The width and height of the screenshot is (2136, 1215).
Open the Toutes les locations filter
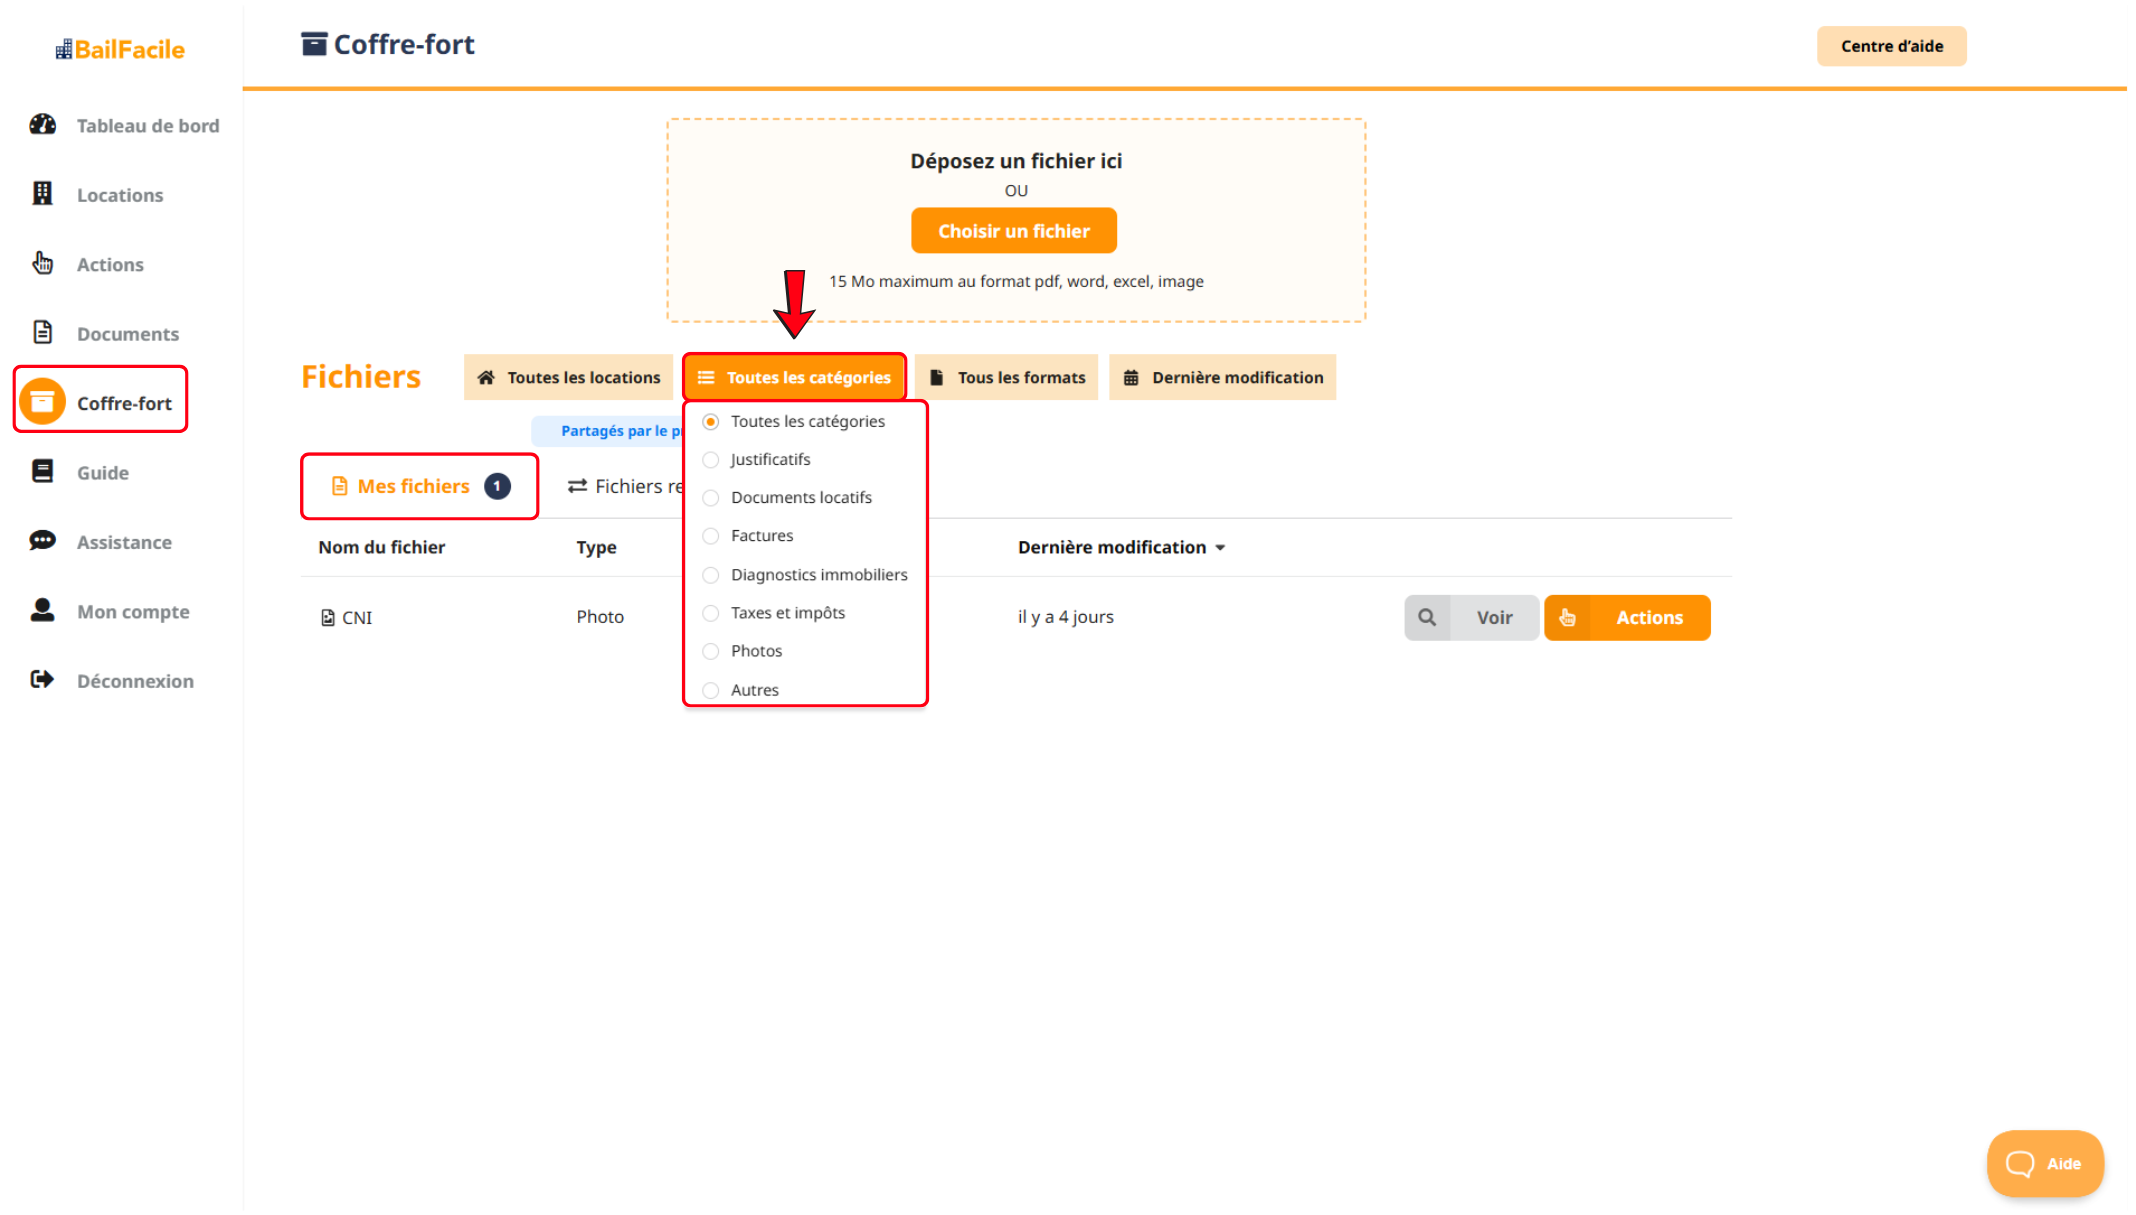568,377
